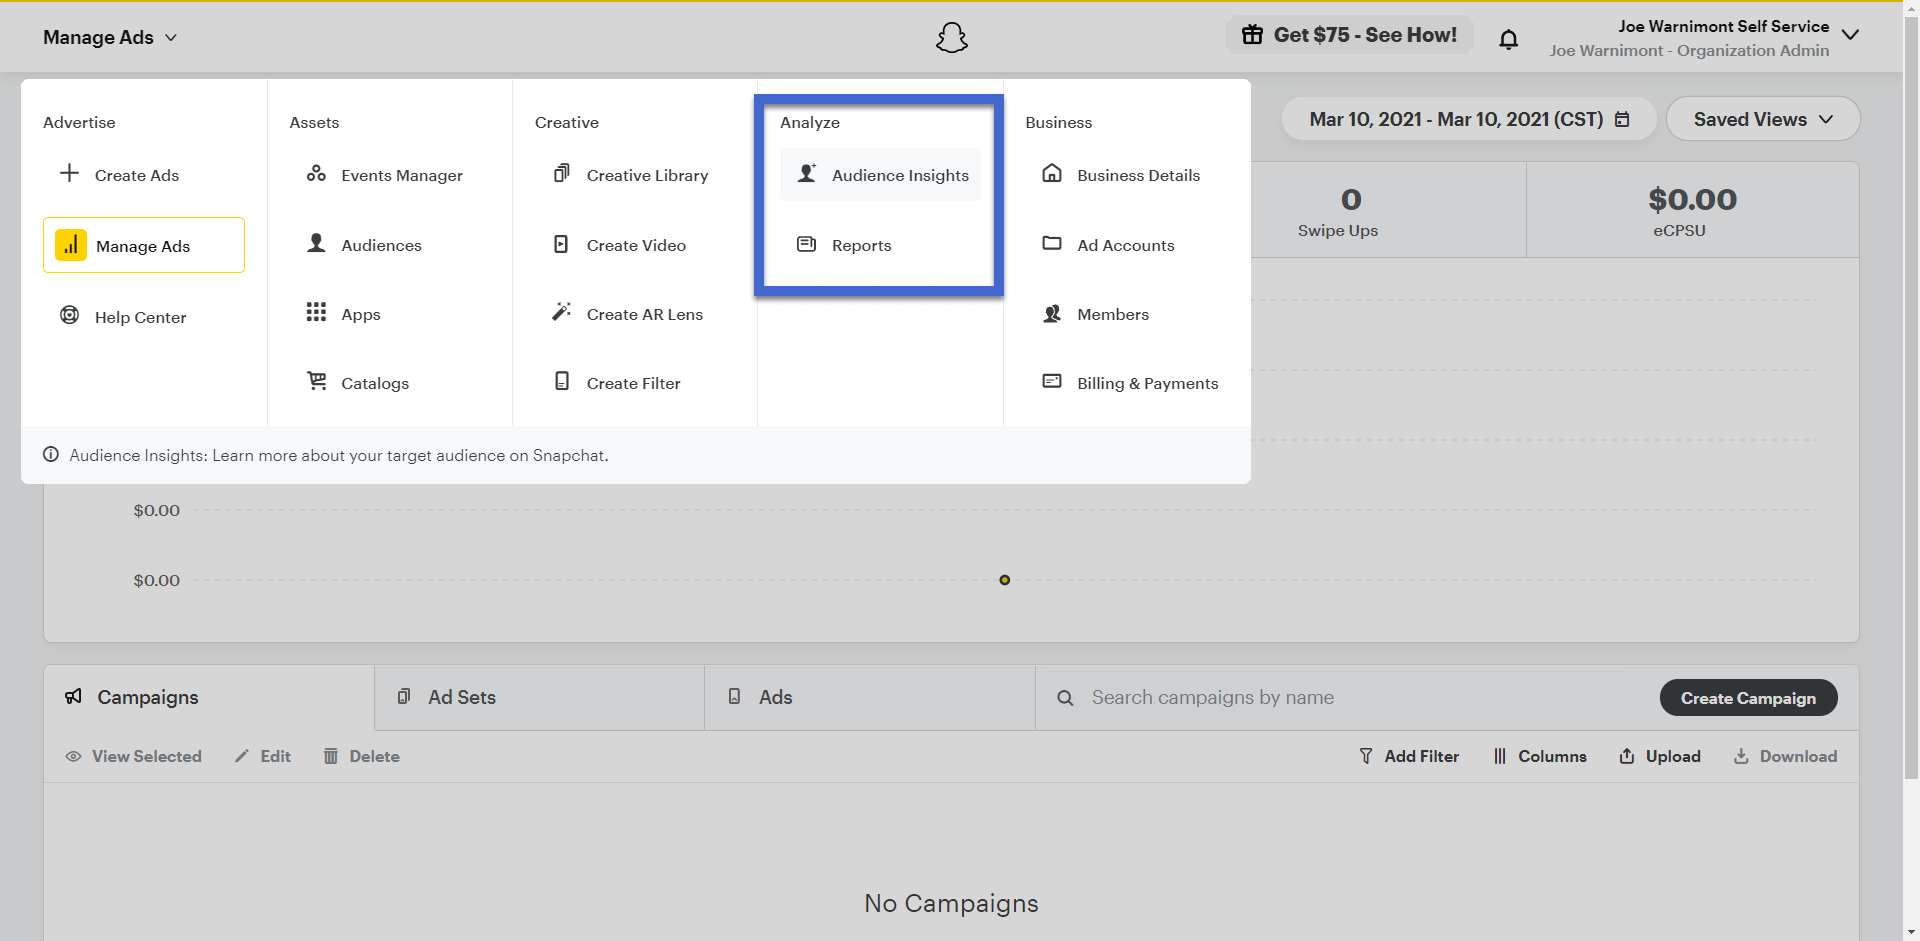Image resolution: width=1920 pixels, height=941 pixels.
Task: Open the Apps grid icon
Action: [316, 312]
